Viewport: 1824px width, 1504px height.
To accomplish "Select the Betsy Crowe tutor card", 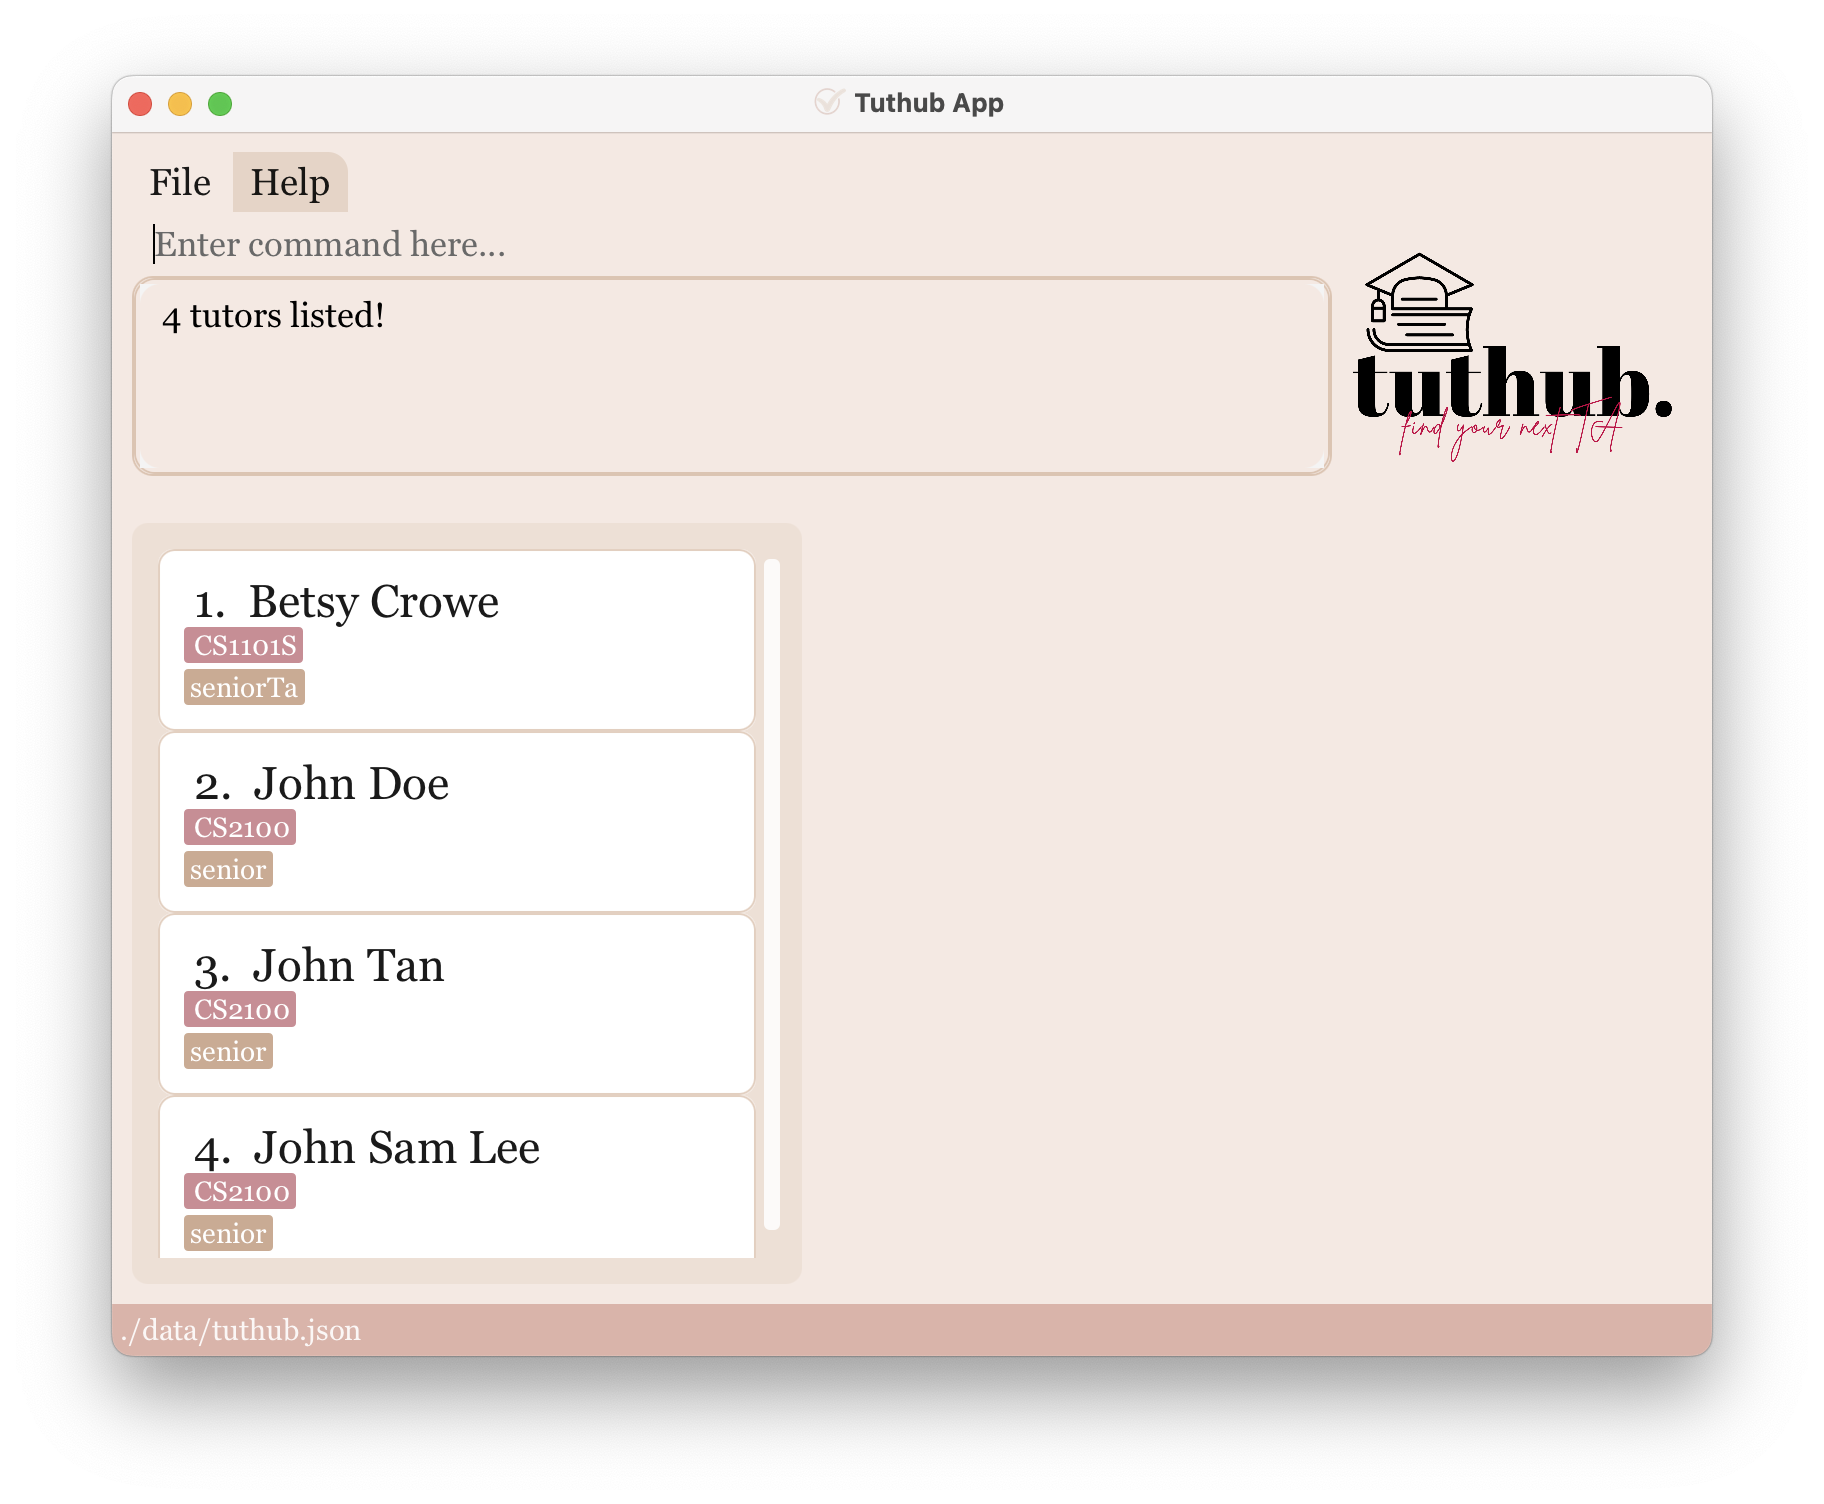I will tap(457, 640).
